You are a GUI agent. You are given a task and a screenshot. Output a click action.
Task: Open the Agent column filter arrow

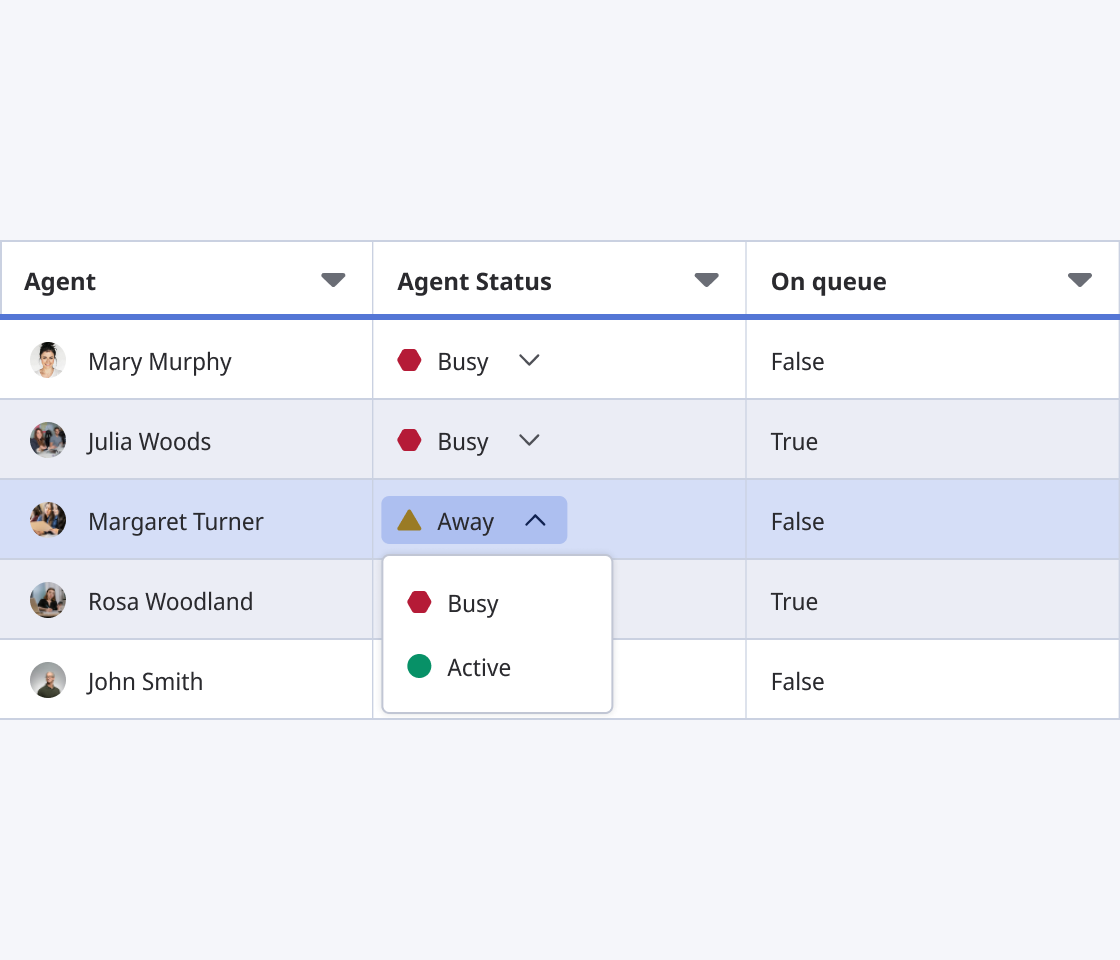333,279
